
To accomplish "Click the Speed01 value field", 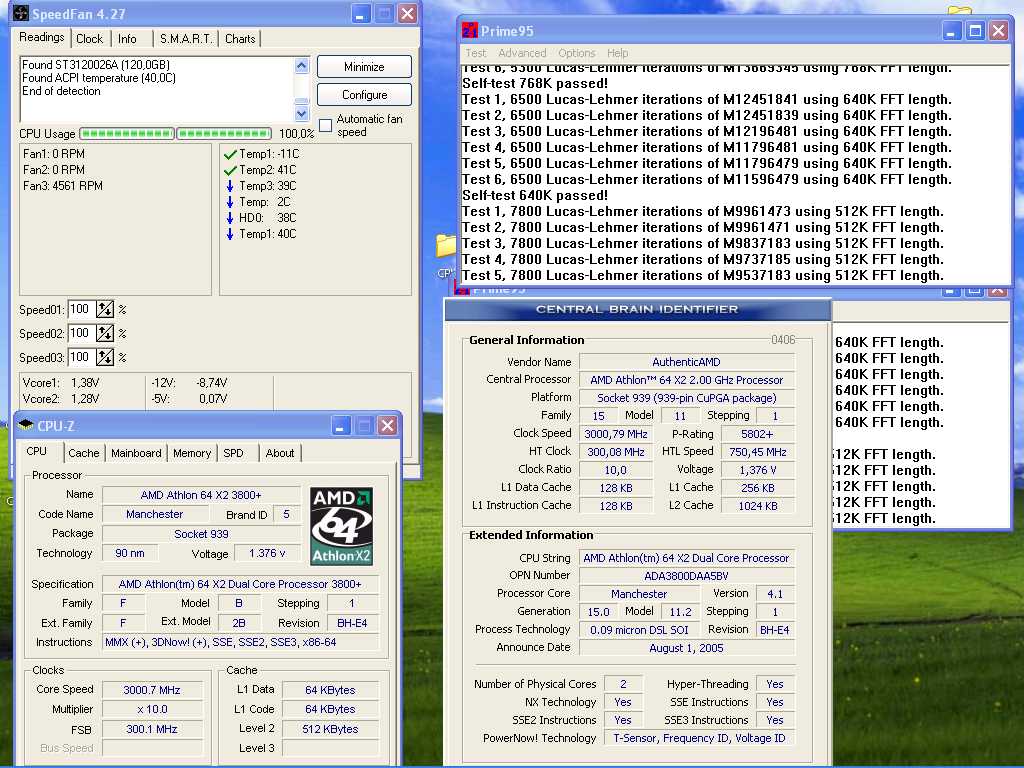I will point(82,309).
